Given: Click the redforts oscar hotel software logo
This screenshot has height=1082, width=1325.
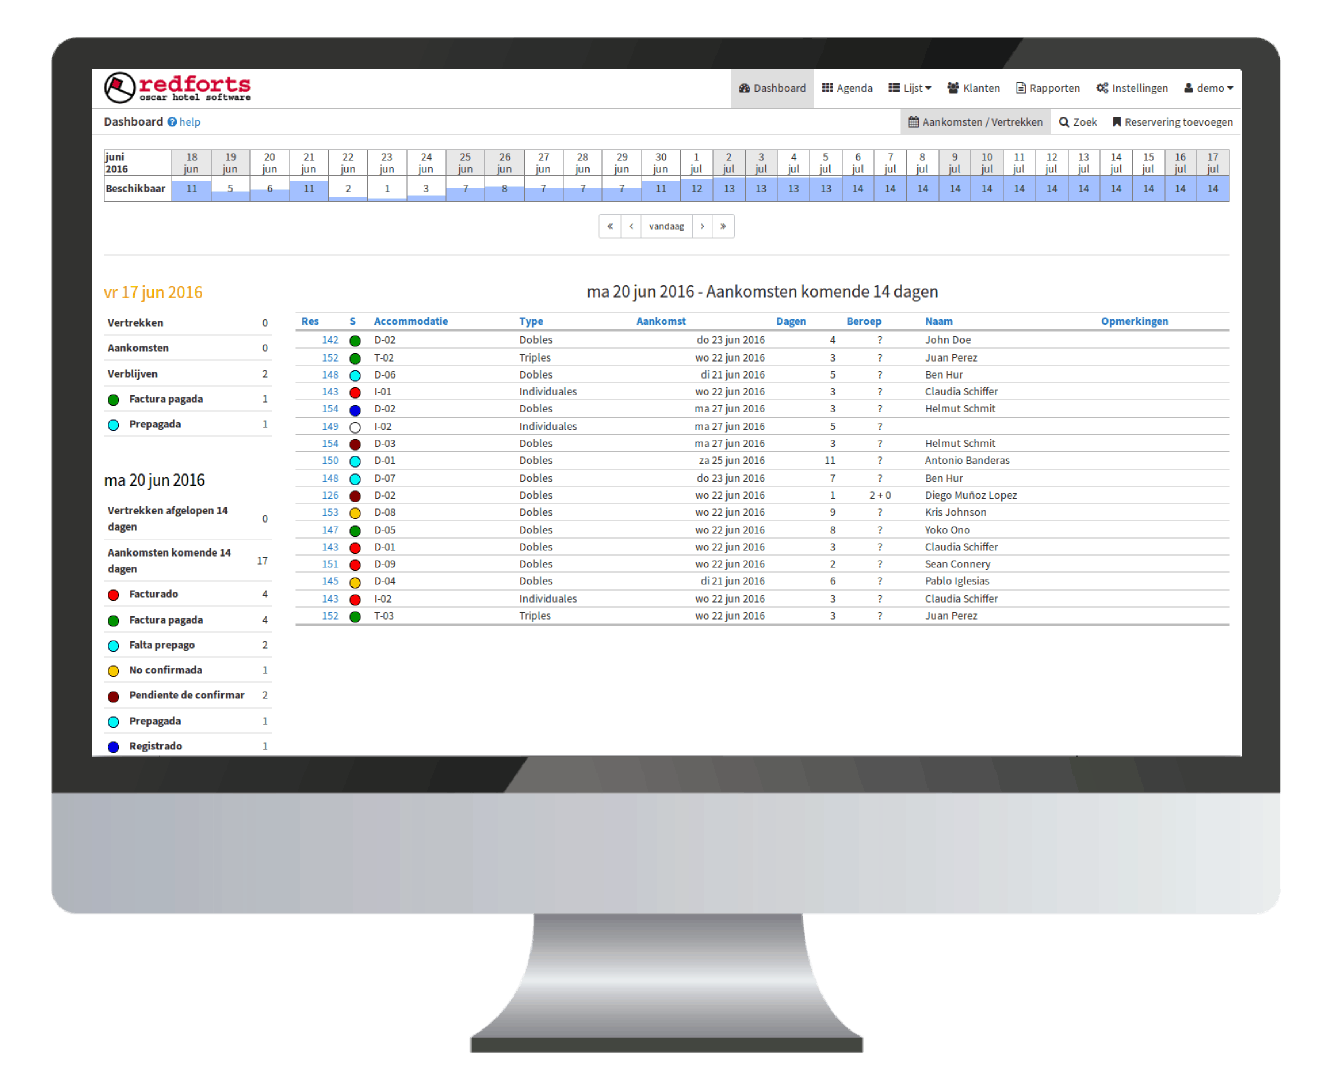Looking at the screenshot, I should [177, 88].
